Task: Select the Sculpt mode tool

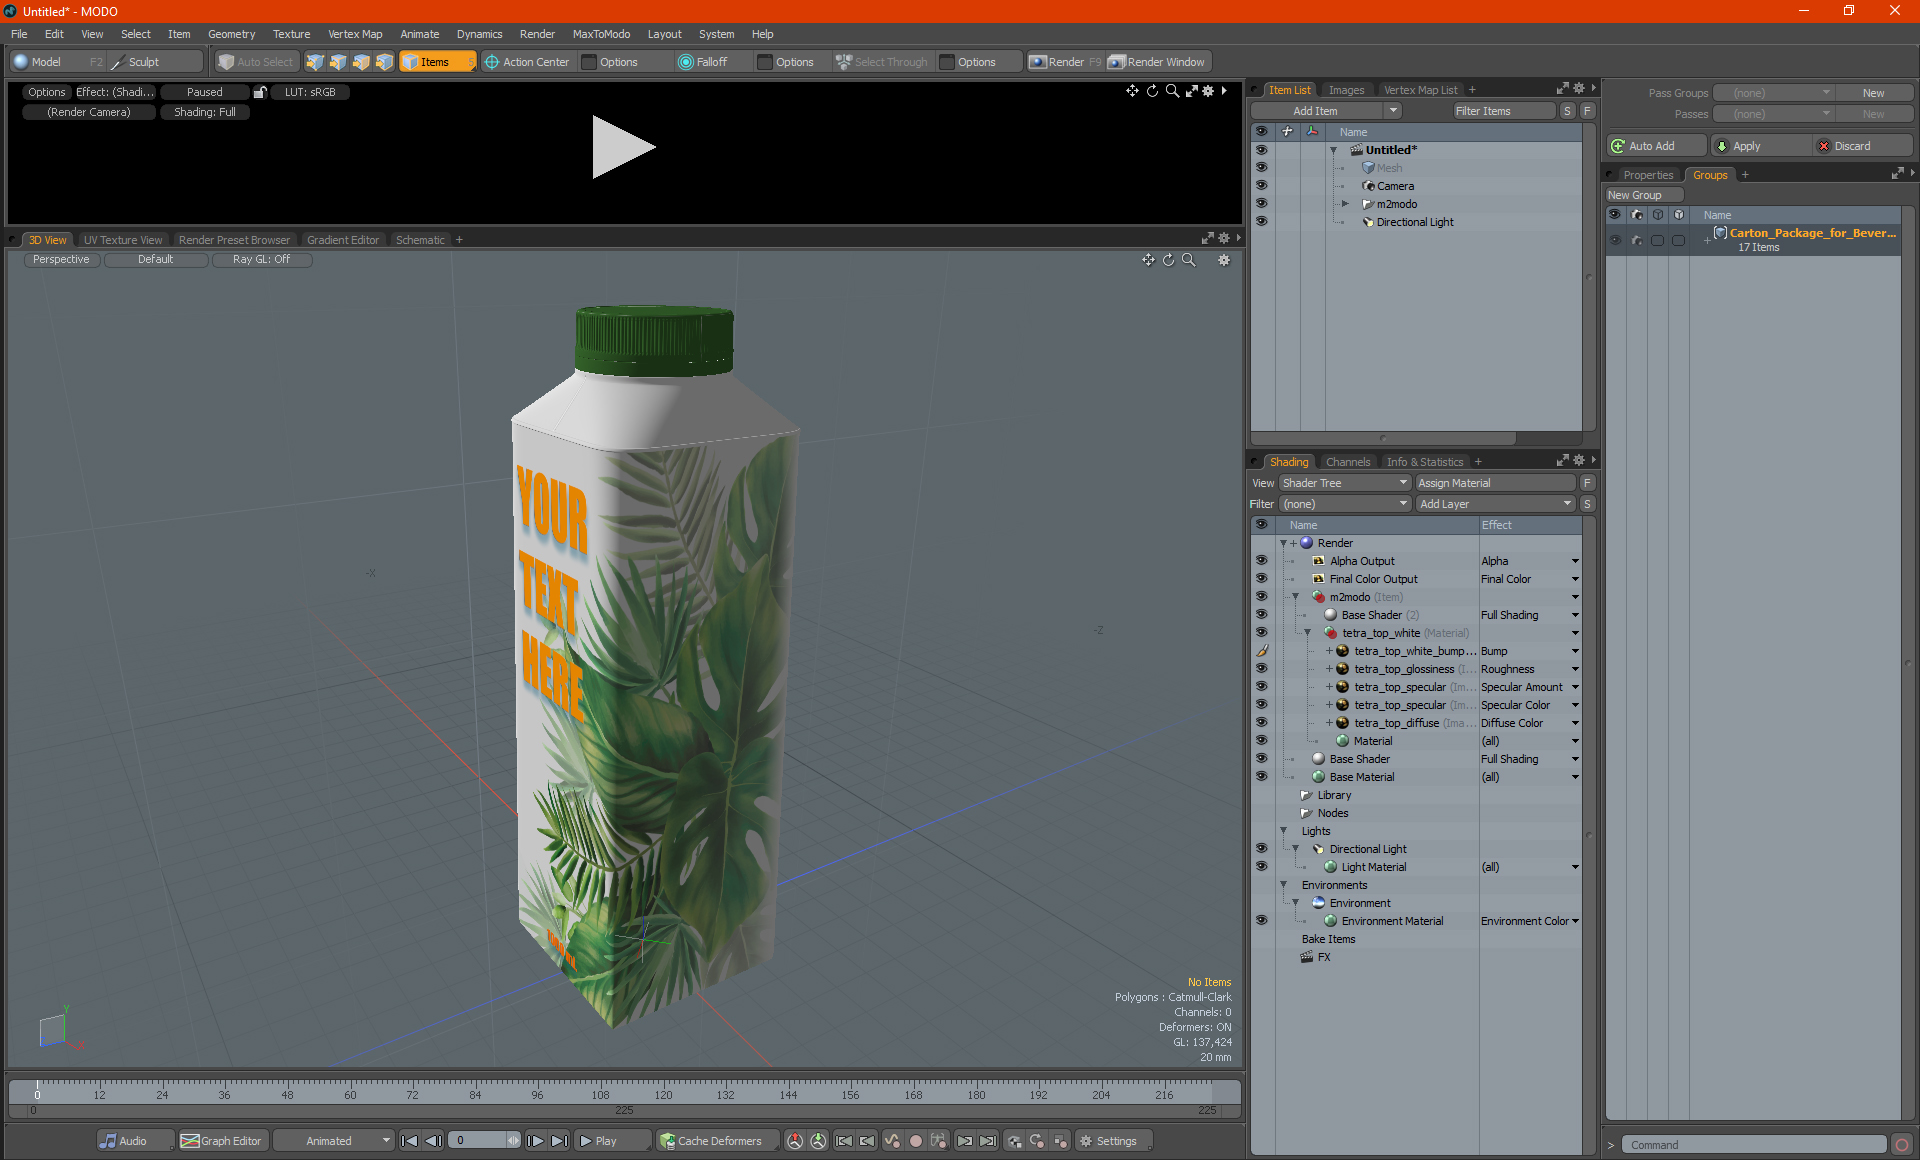Action: pos(143,62)
